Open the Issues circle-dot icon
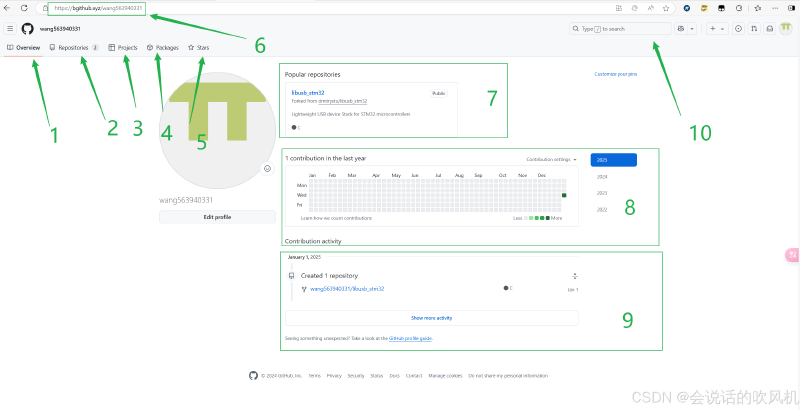 tap(738, 29)
